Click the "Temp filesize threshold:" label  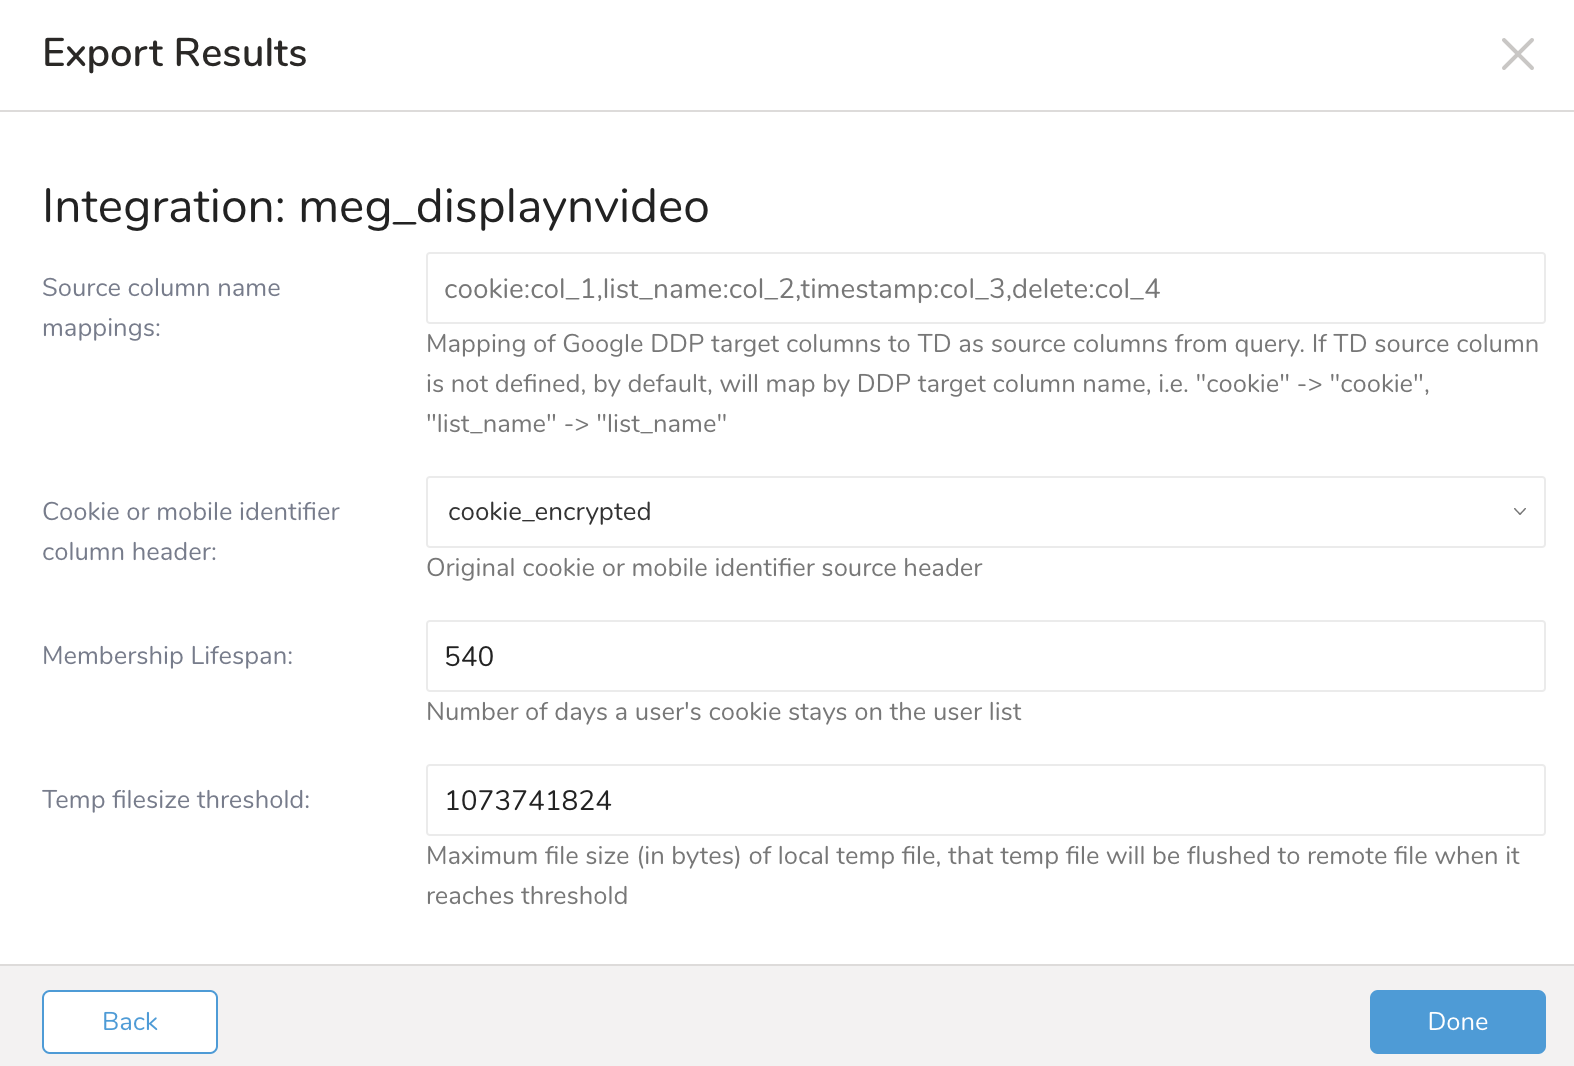(176, 800)
